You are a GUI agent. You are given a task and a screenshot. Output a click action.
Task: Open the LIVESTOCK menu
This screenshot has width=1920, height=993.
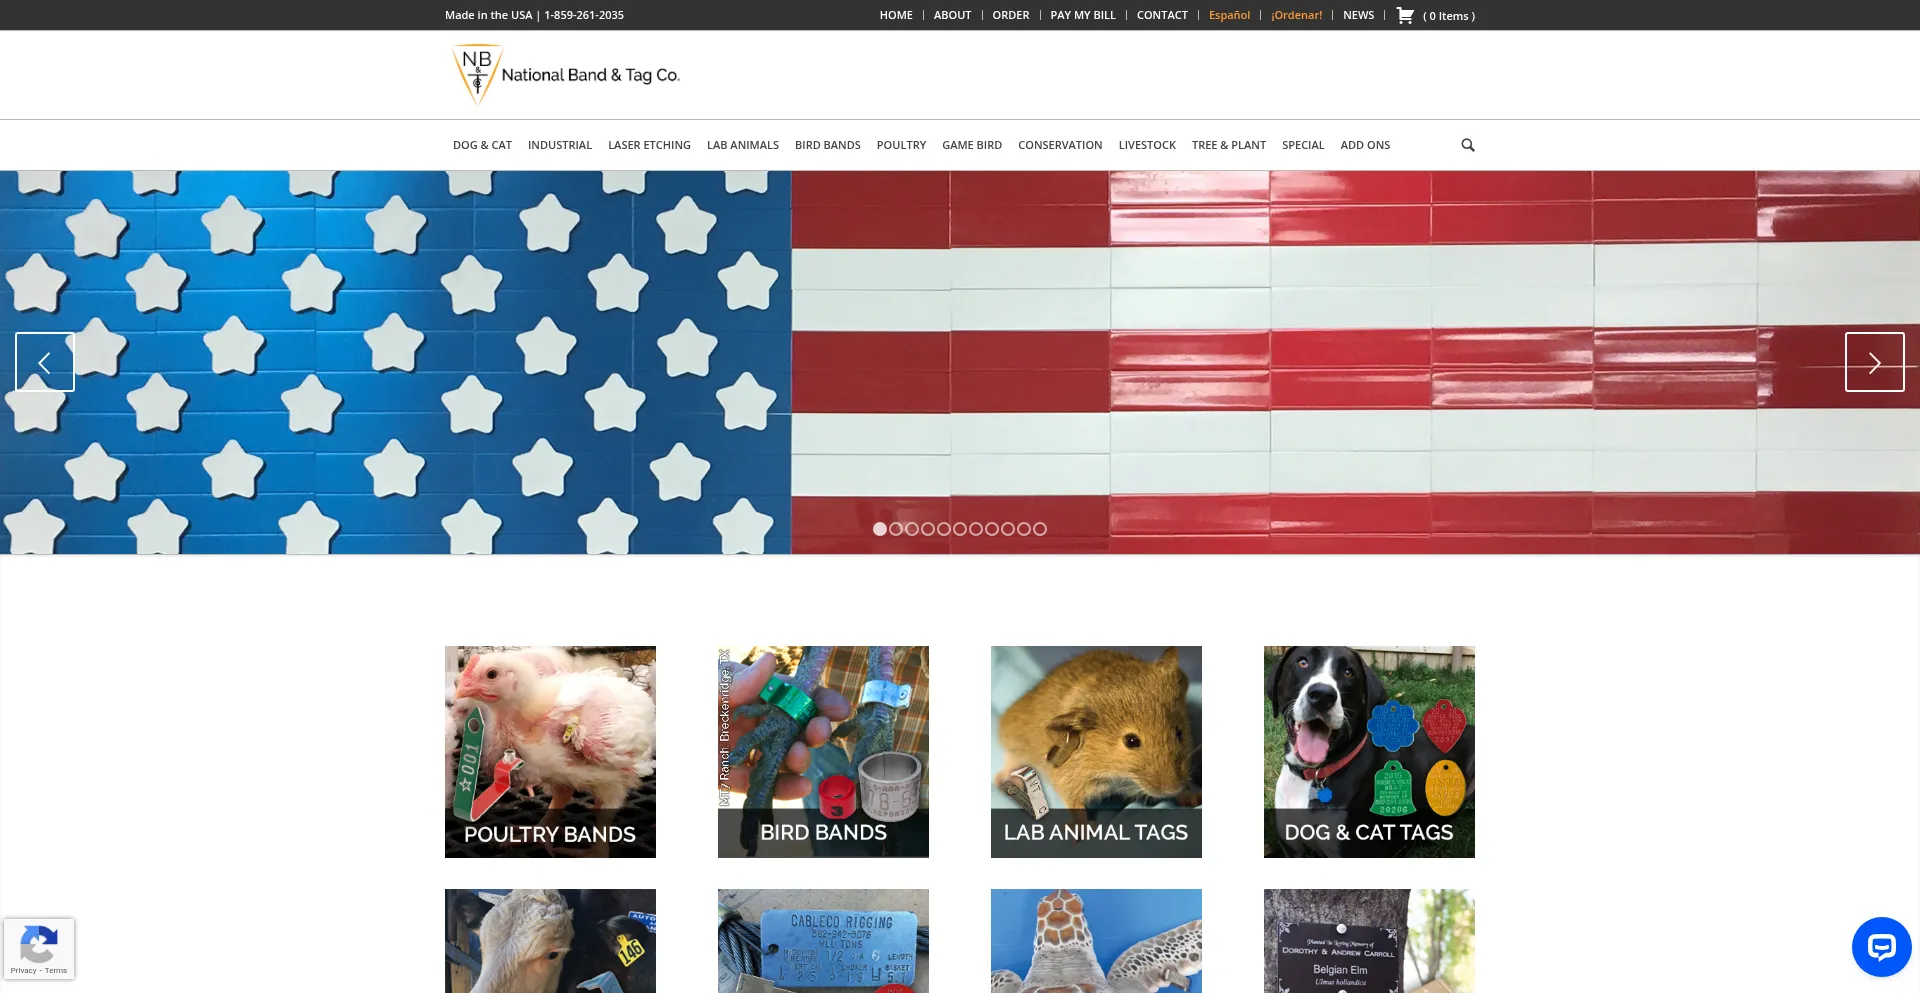click(1147, 145)
